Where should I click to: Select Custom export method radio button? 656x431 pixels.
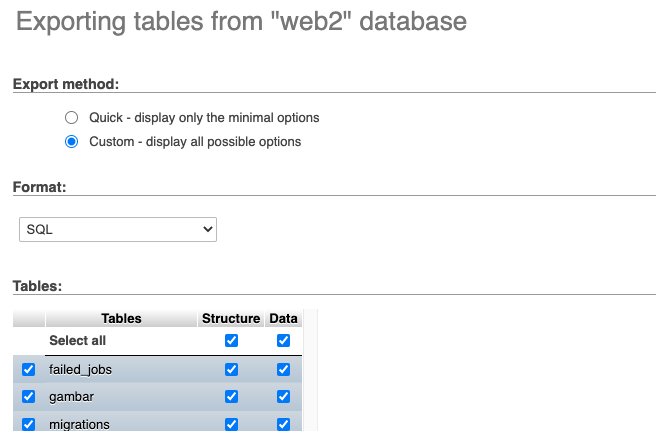(72, 142)
